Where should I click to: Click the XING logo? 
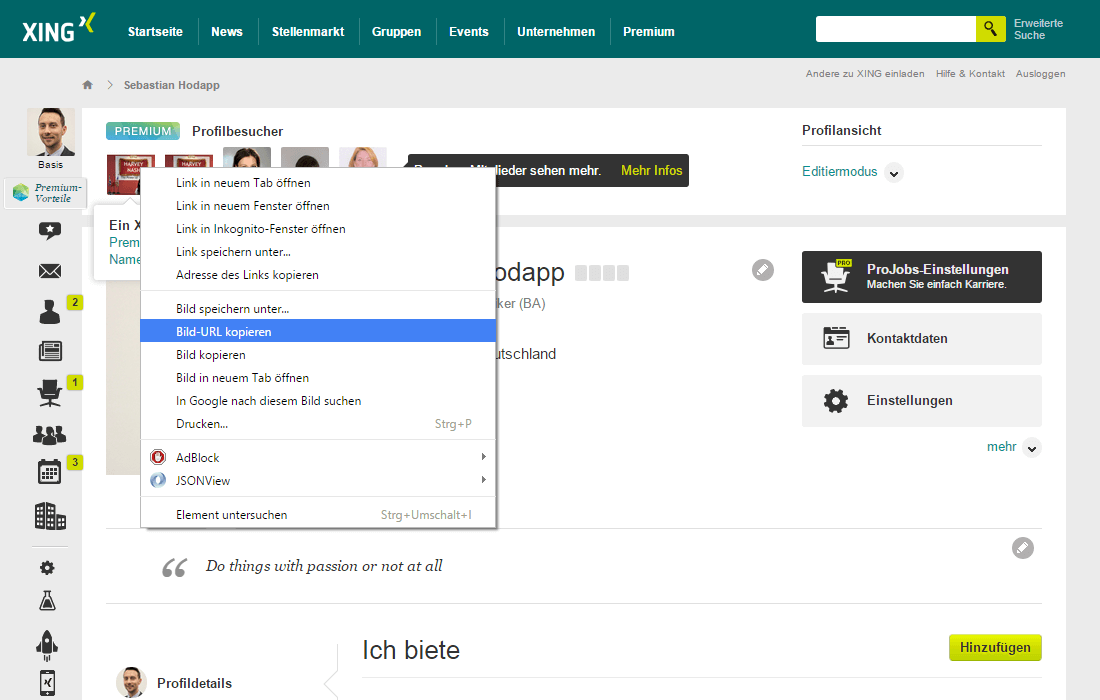(x=58, y=29)
